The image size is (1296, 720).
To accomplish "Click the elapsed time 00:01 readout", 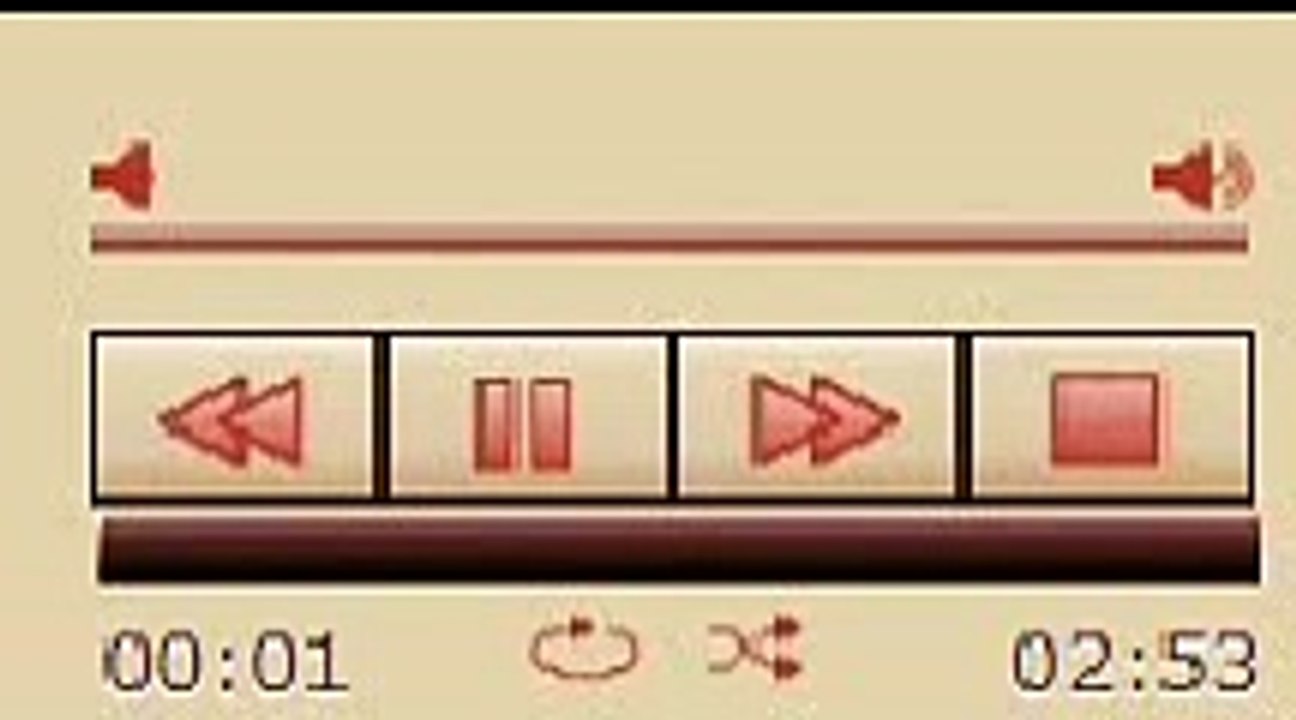I will pyautogui.click(x=227, y=662).
